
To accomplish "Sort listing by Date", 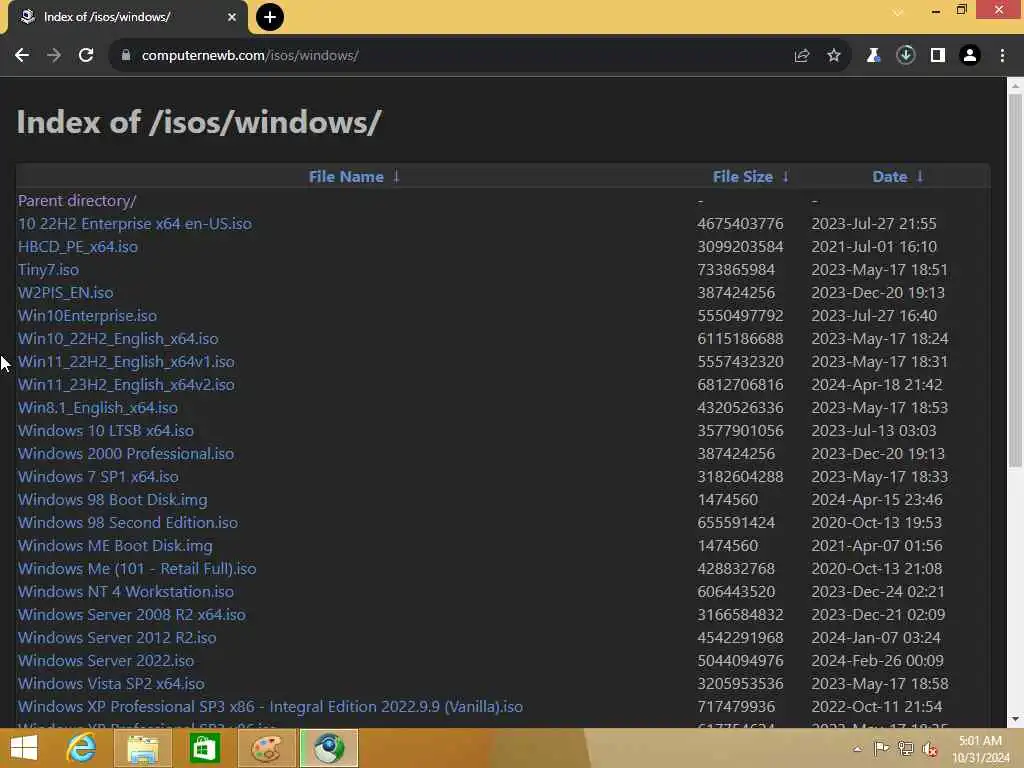I will 889,176.
